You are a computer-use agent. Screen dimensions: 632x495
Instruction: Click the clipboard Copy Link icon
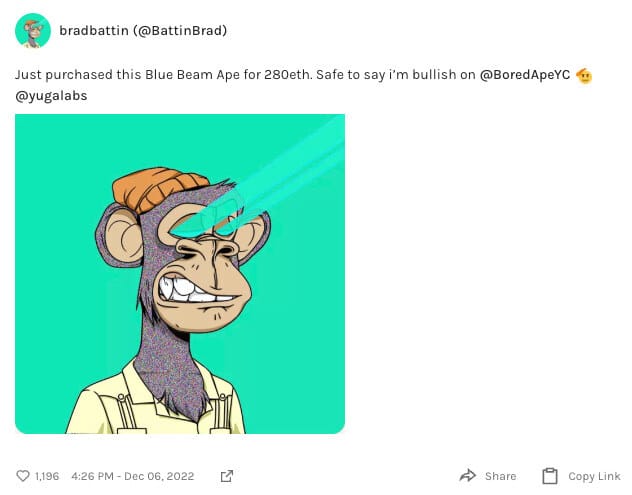coord(550,476)
